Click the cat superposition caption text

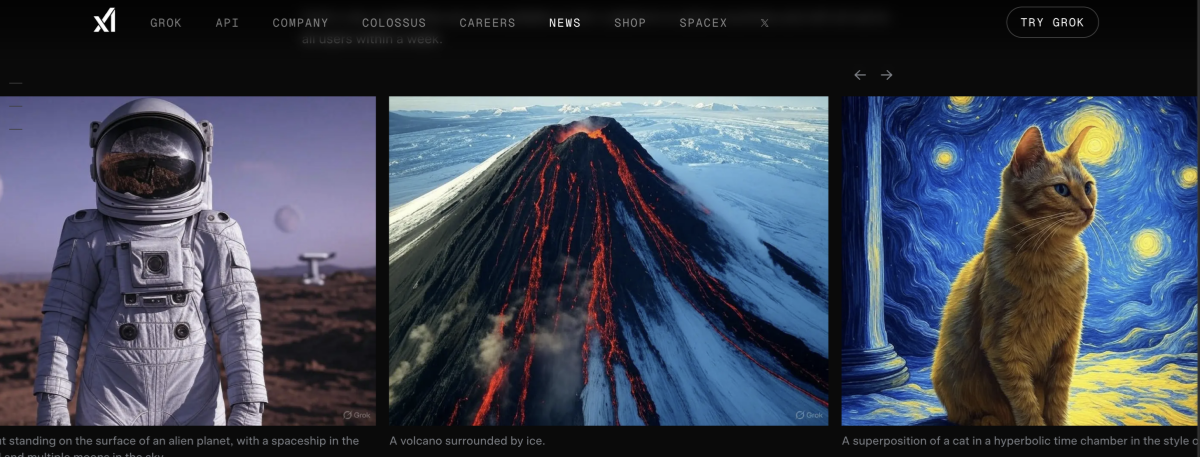(1020, 440)
